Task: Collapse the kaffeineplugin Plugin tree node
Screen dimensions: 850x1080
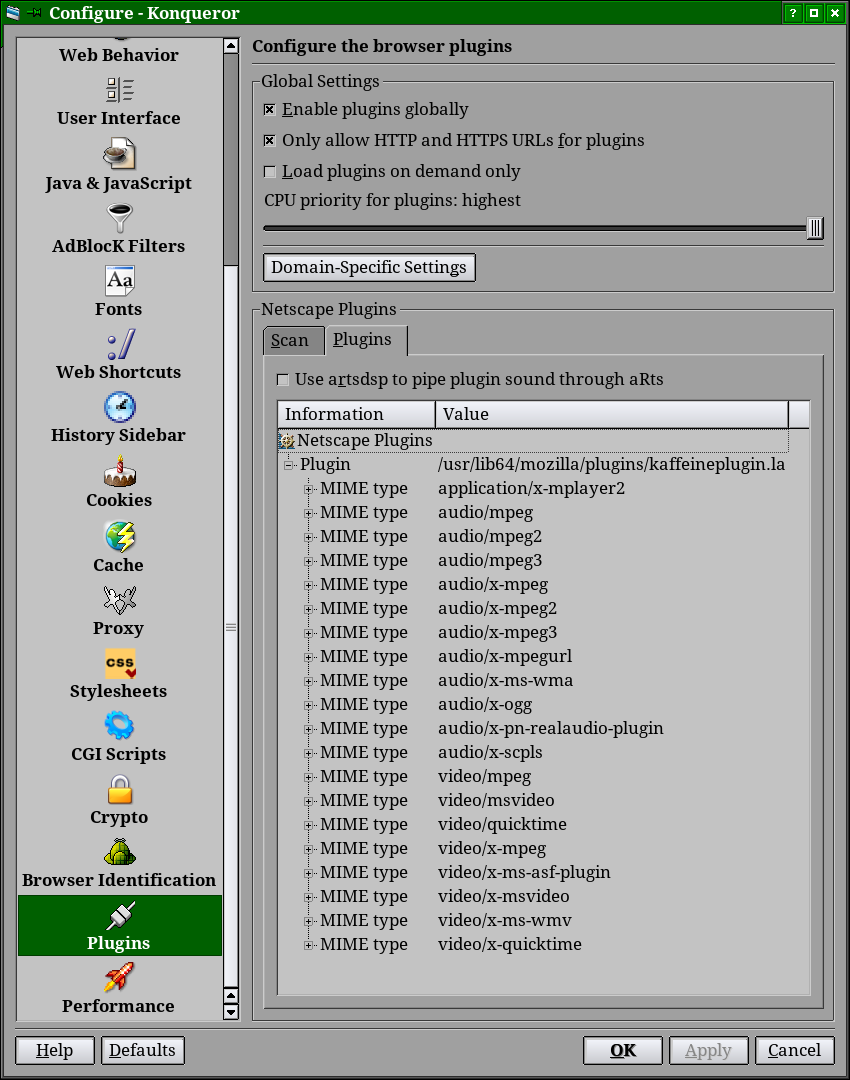Action: tap(289, 466)
